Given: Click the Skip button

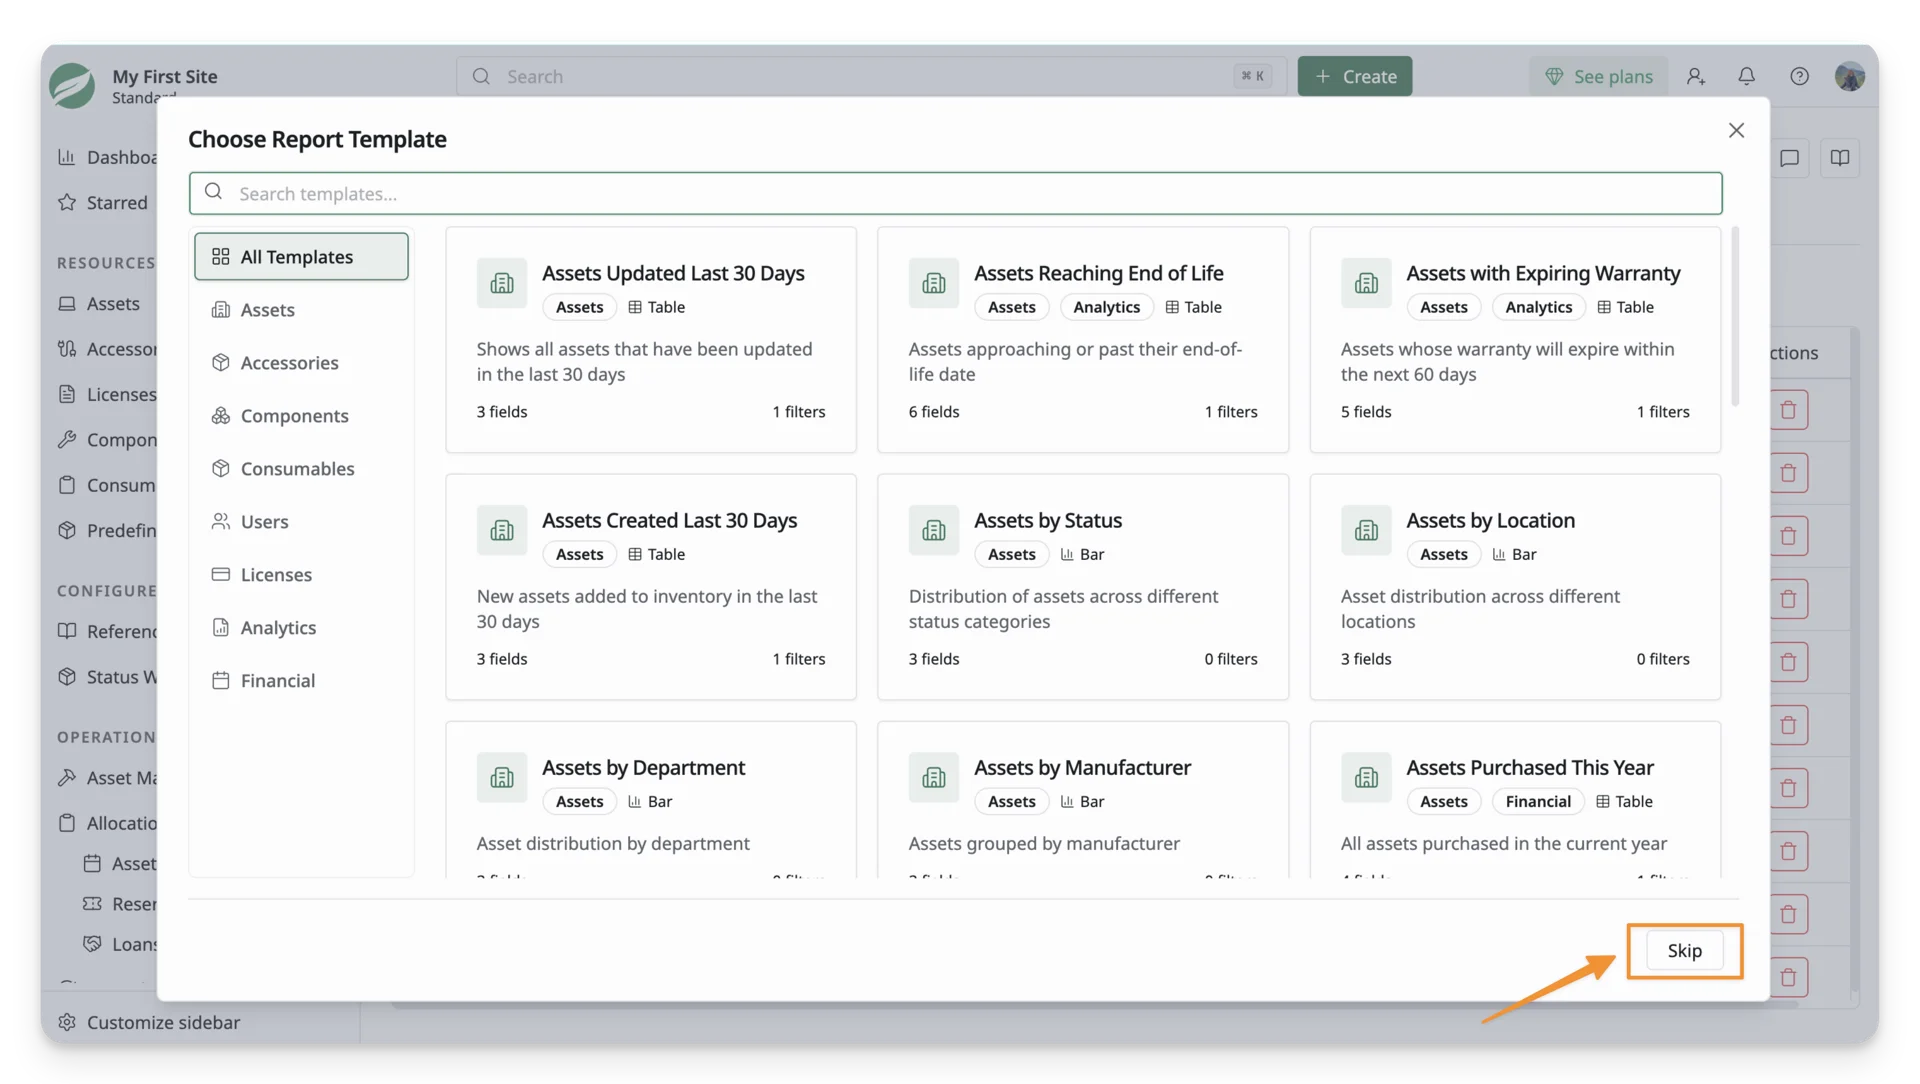Looking at the screenshot, I should tap(1684, 950).
